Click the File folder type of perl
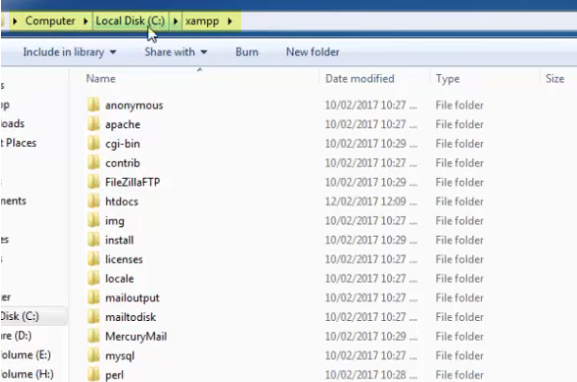The width and height of the screenshot is (577, 382). pos(459,375)
